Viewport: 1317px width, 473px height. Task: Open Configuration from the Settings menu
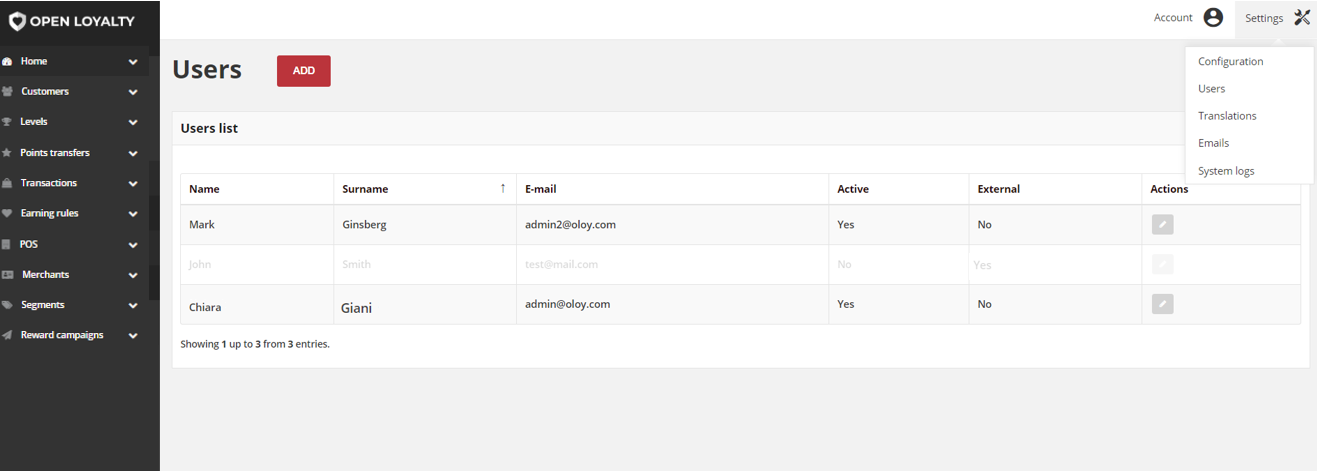[x=1230, y=61]
